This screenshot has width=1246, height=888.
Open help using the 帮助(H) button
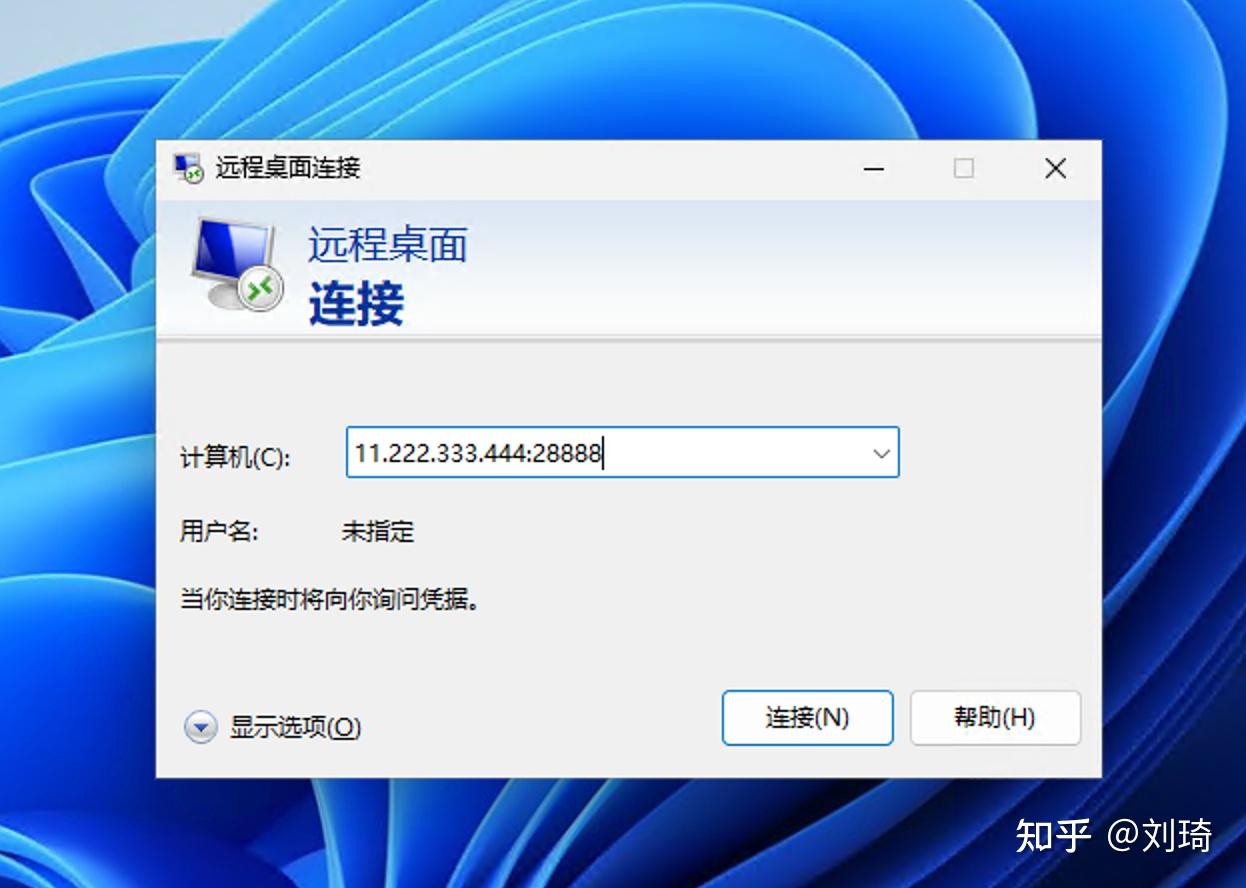995,718
